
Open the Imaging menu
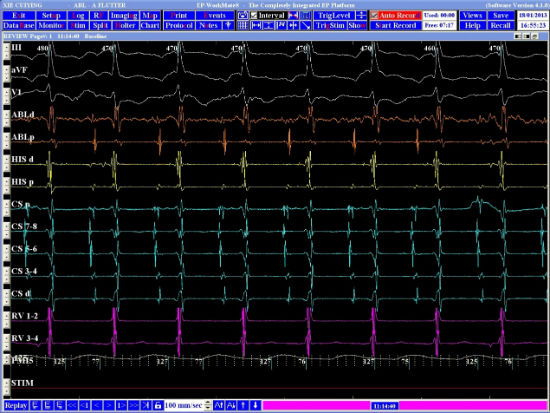(124, 15)
